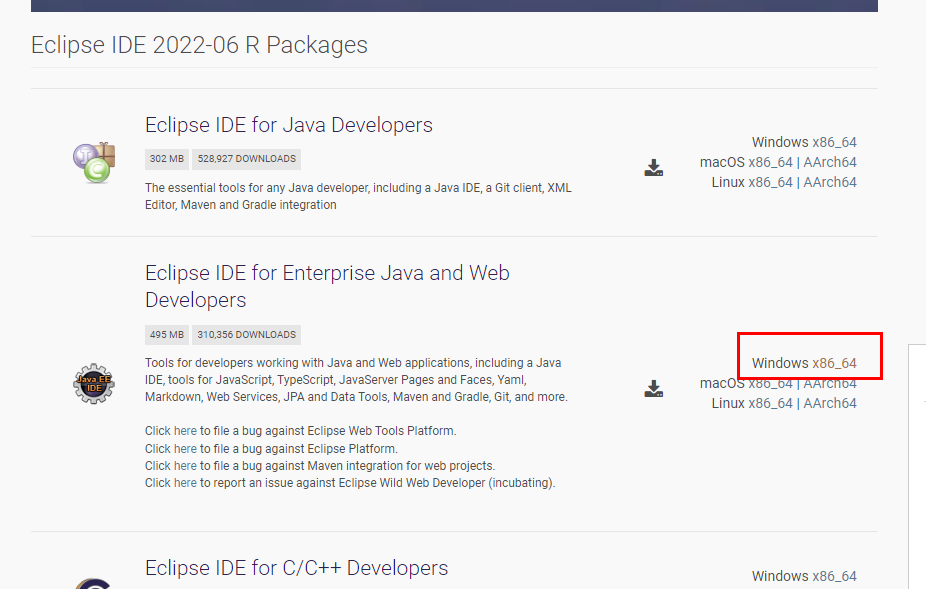
Task: Download Java Developers Linux AArch64 build
Action: click(830, 183)
